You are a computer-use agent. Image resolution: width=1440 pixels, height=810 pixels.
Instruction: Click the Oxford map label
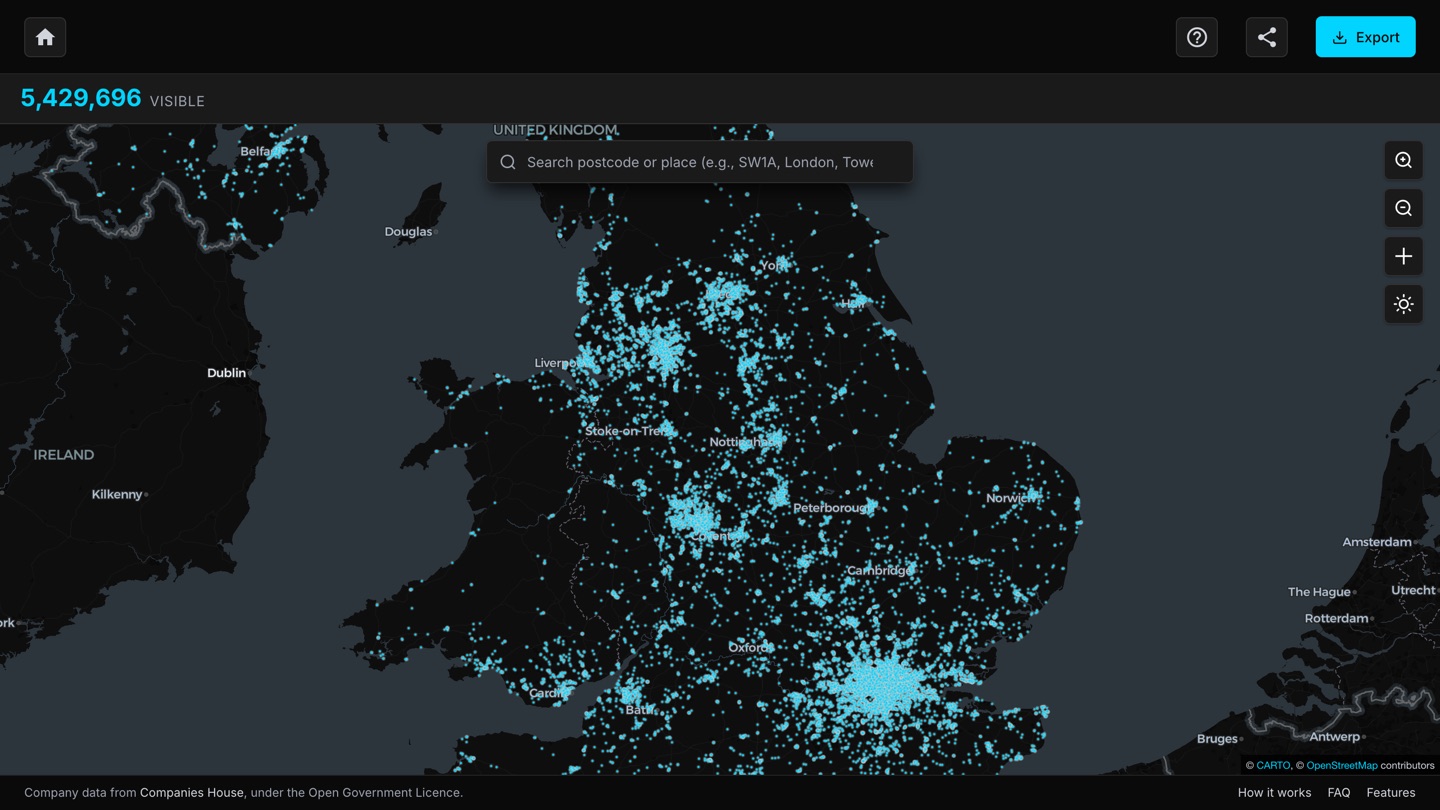749,647
